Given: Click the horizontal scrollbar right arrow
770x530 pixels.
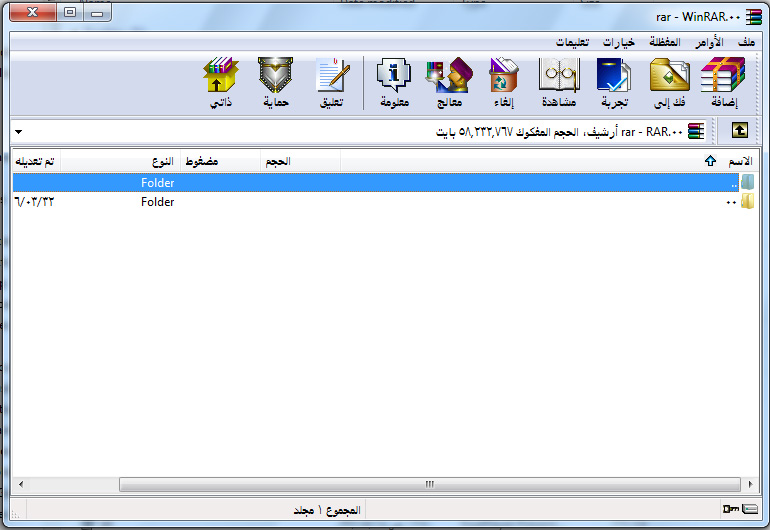Looking at the screenshot, I should pyautogui.click(x=750, y=484).
